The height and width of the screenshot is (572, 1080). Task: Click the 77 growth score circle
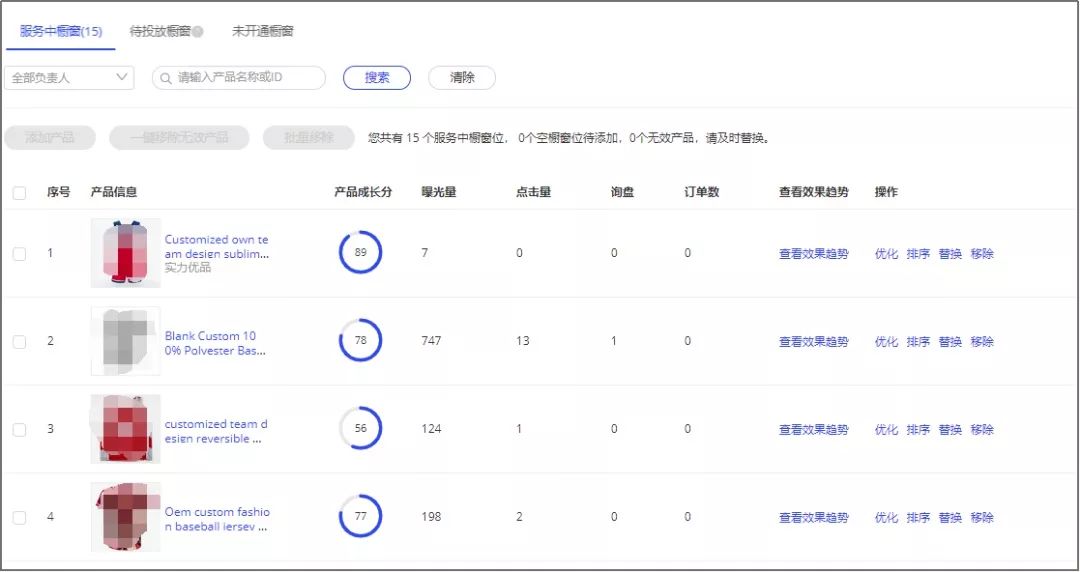[360, 517]
